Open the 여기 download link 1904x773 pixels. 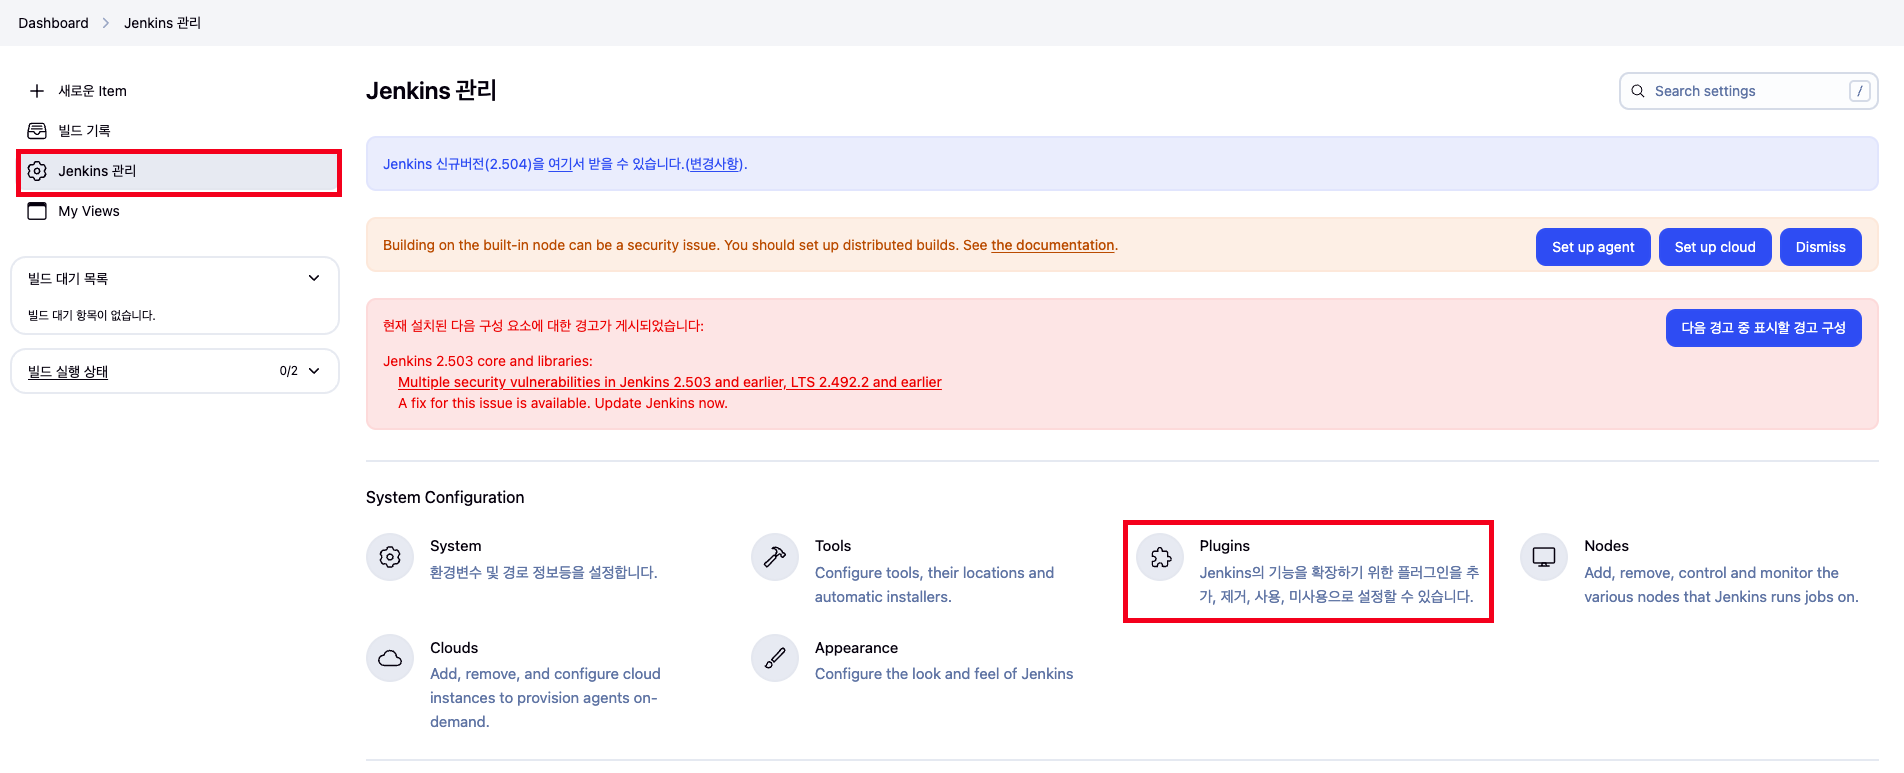560,164
